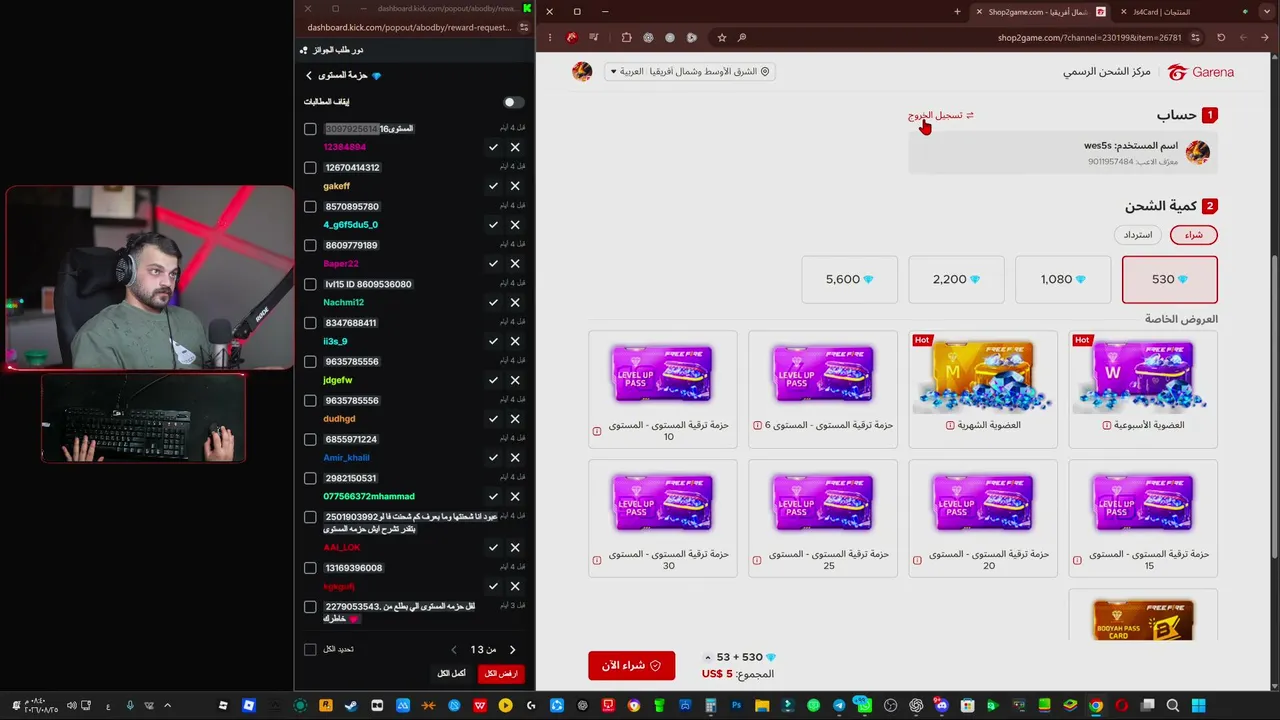Click the red reject-all button

point(501,674)
